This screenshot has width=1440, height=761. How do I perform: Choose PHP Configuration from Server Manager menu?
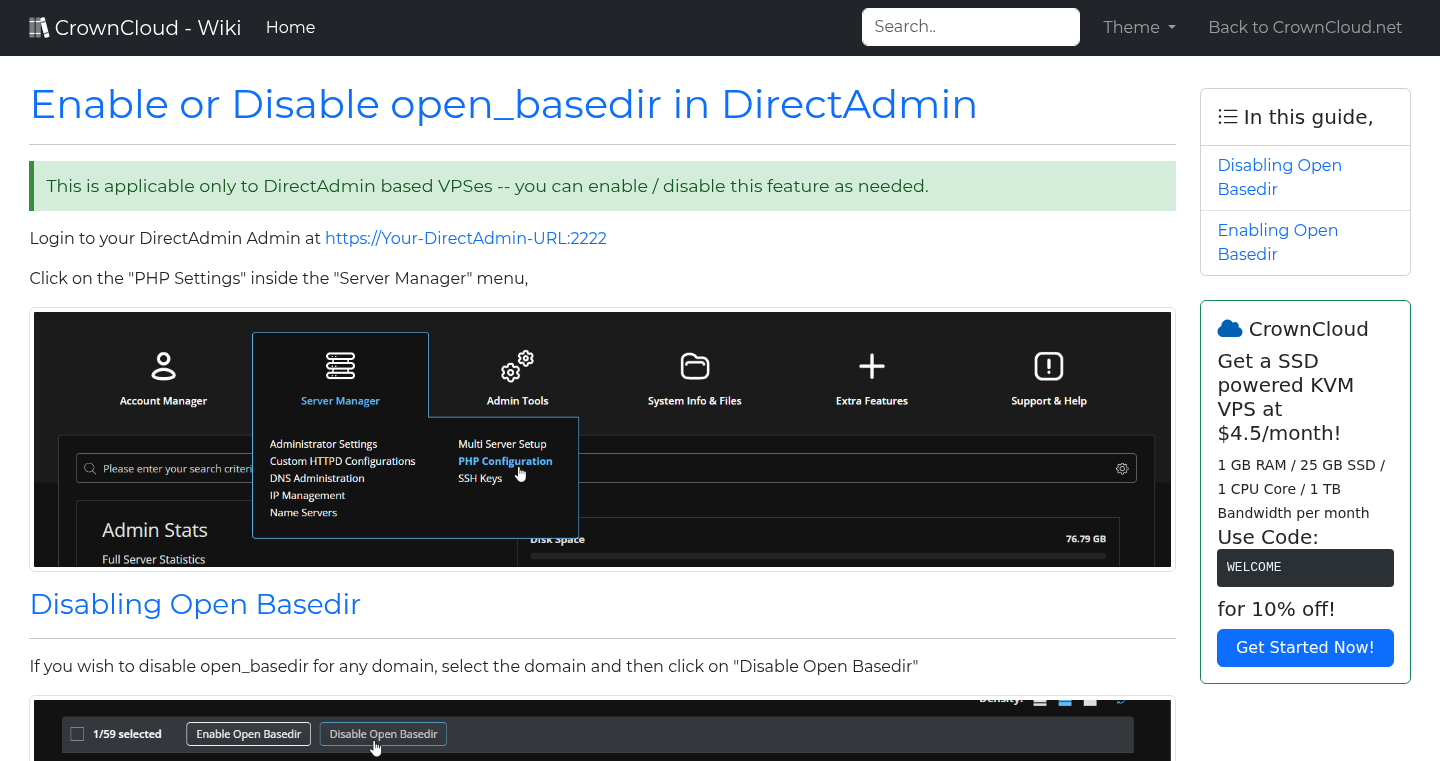pyautogui.click(x=505, y=461)
